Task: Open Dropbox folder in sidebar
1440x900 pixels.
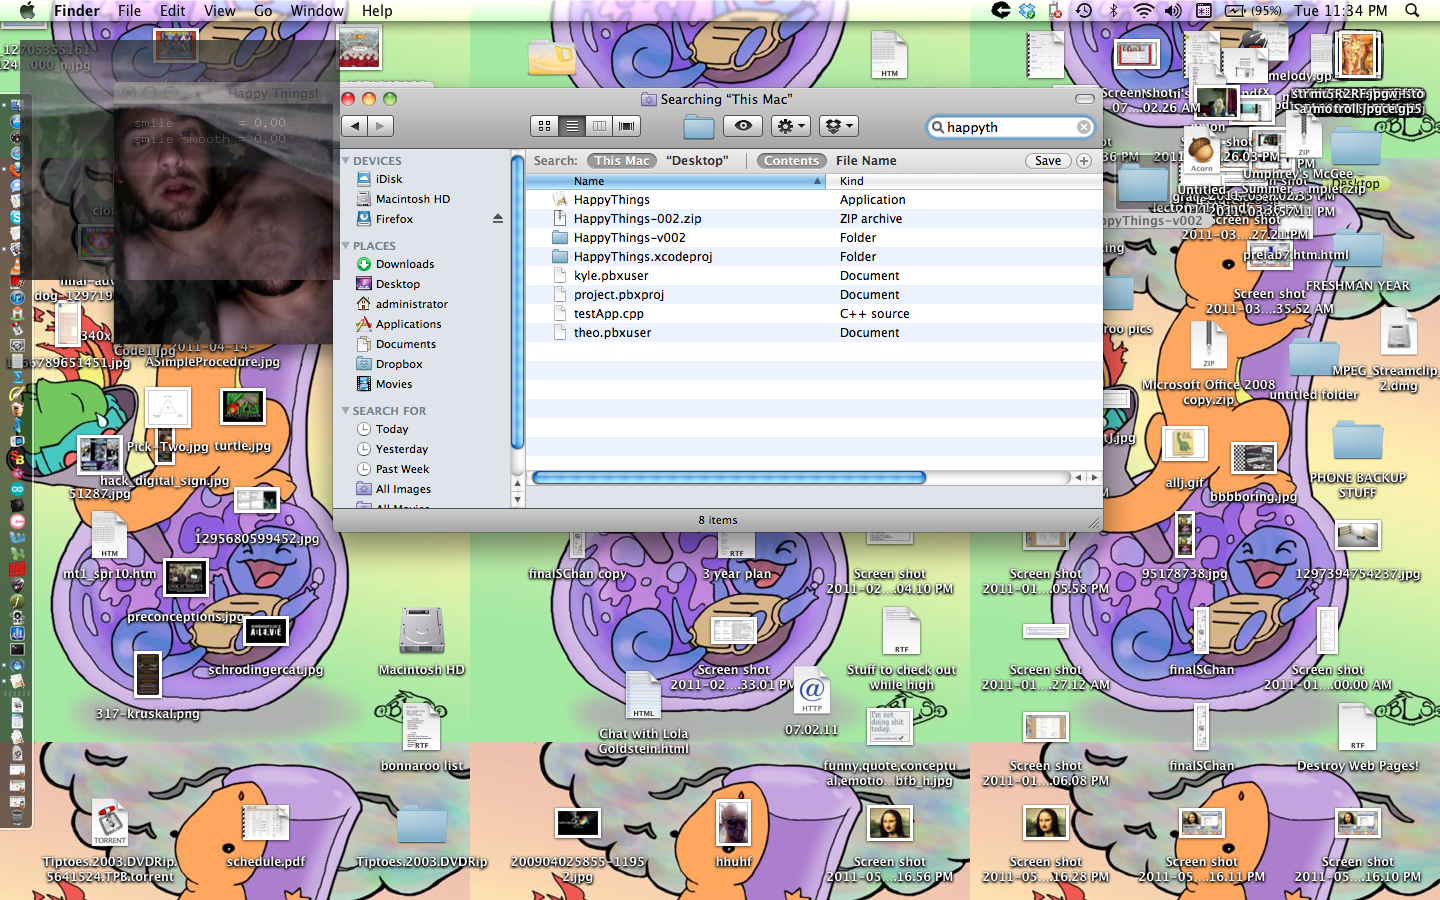Action: (399, 364)
